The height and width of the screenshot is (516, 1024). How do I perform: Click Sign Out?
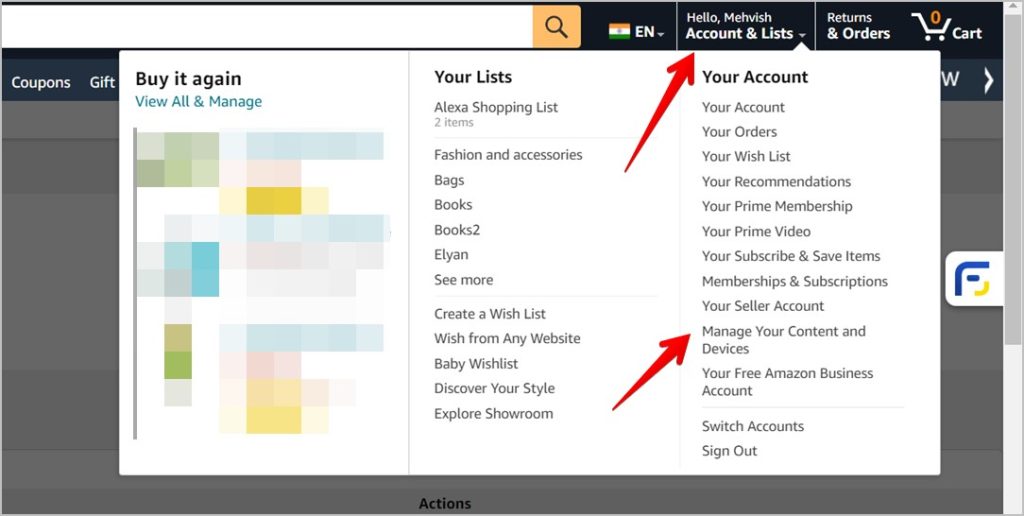729,451
